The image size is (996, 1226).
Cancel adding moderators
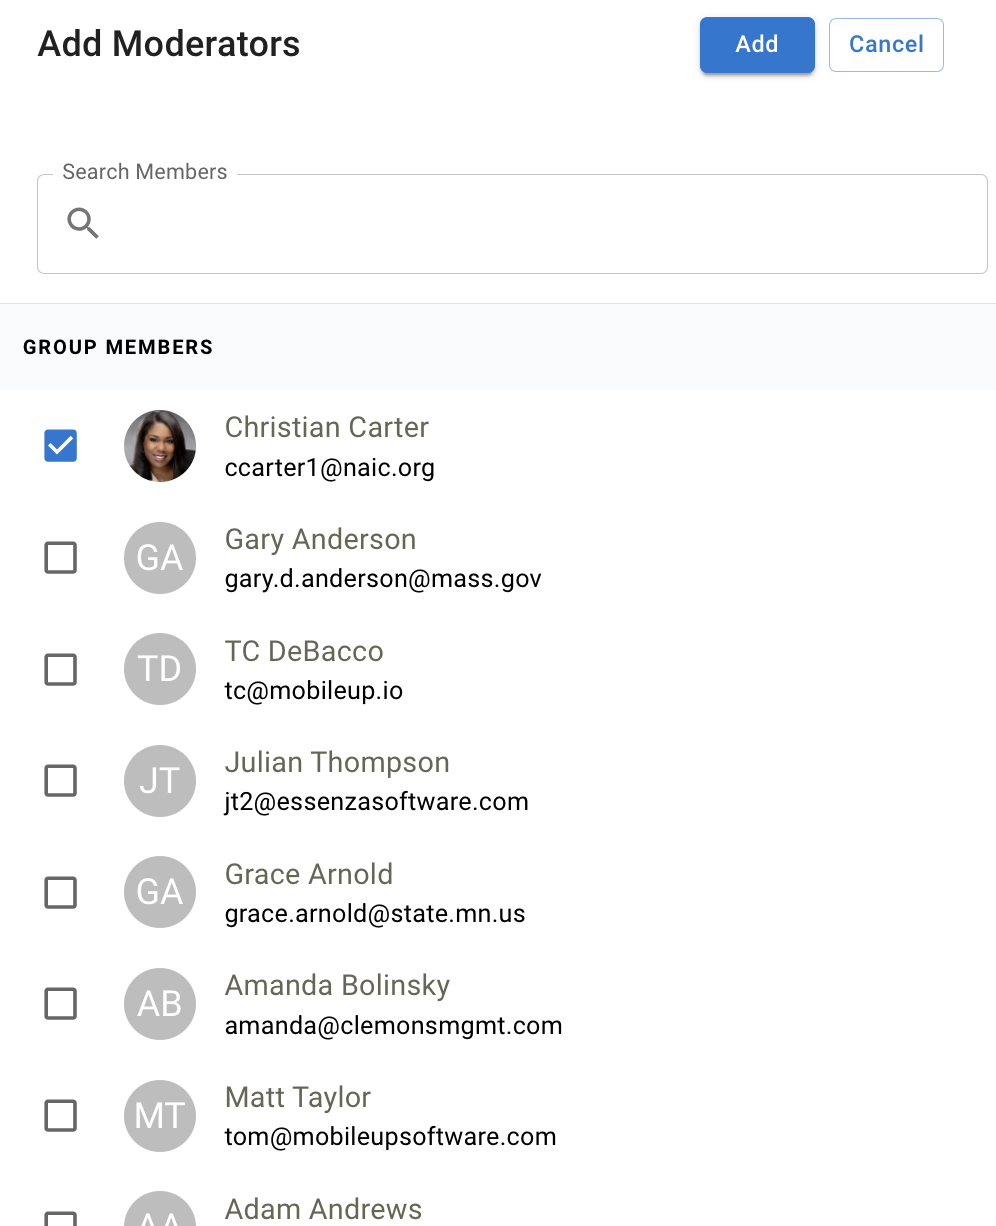(x=885, y=45)
